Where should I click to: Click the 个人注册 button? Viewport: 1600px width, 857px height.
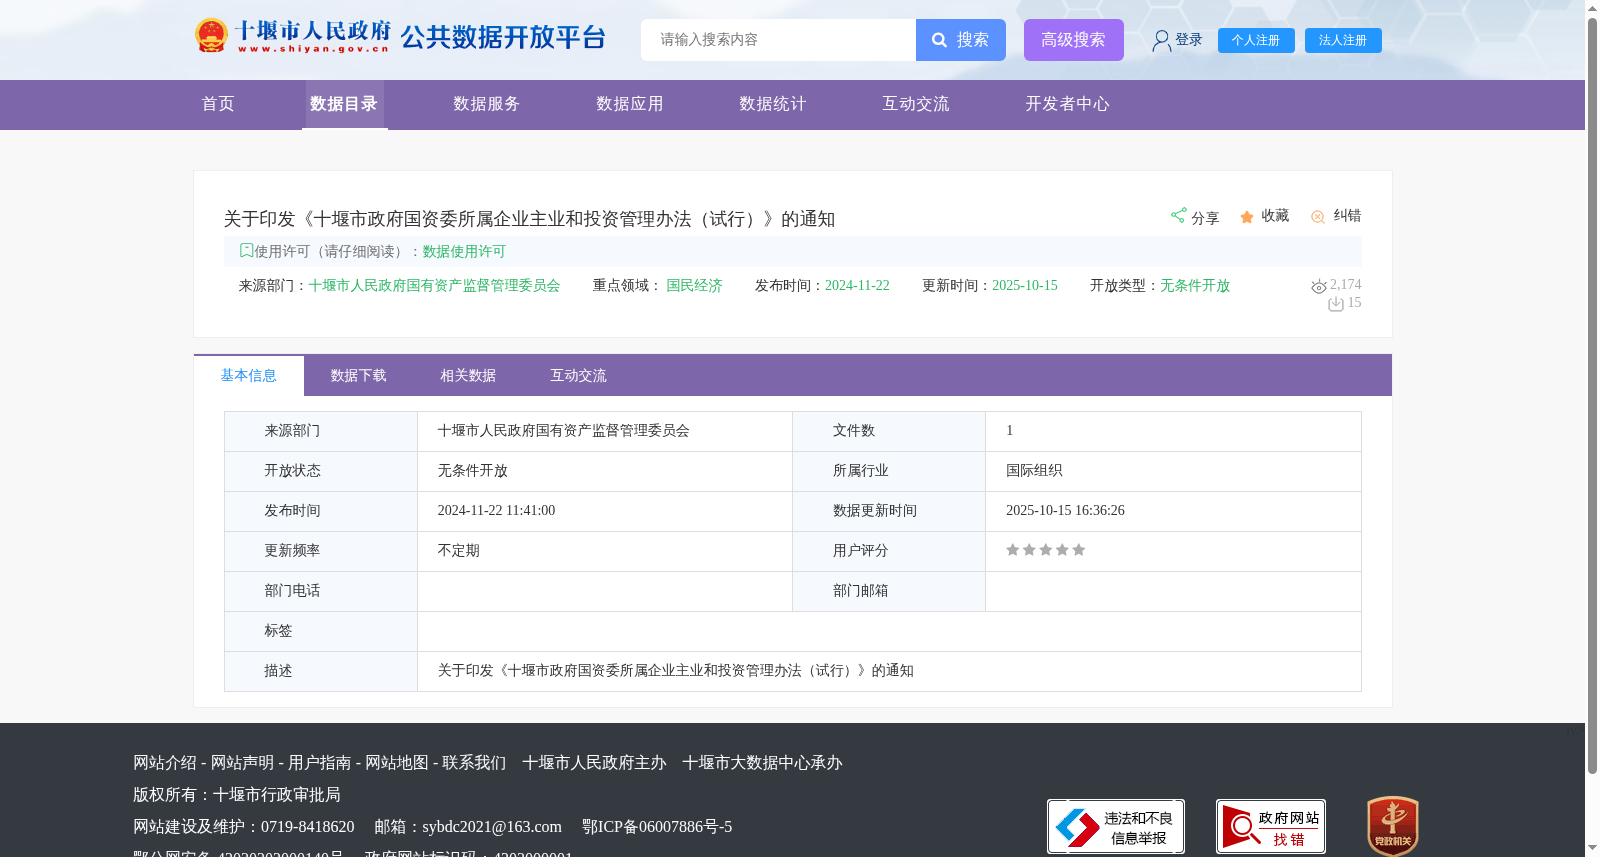[x=1256, y=40]
